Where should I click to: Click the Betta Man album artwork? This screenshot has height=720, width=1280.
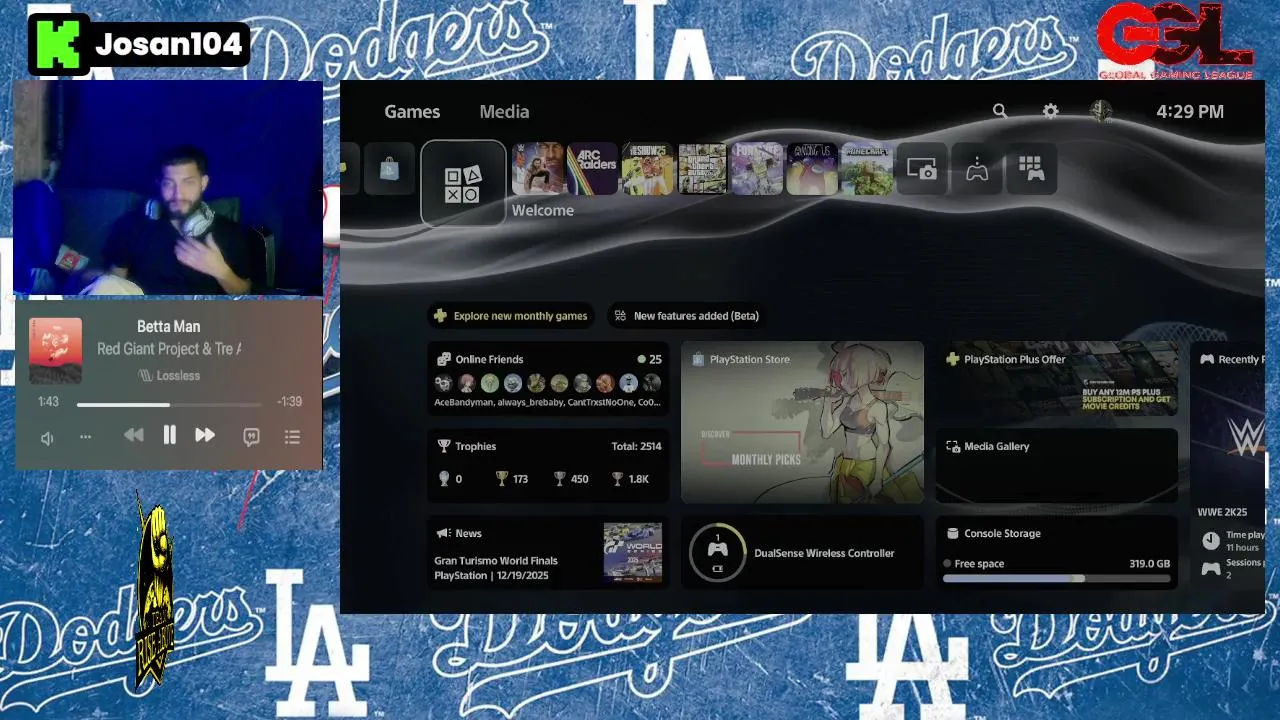pyautogui.click(x=56, y=350)
